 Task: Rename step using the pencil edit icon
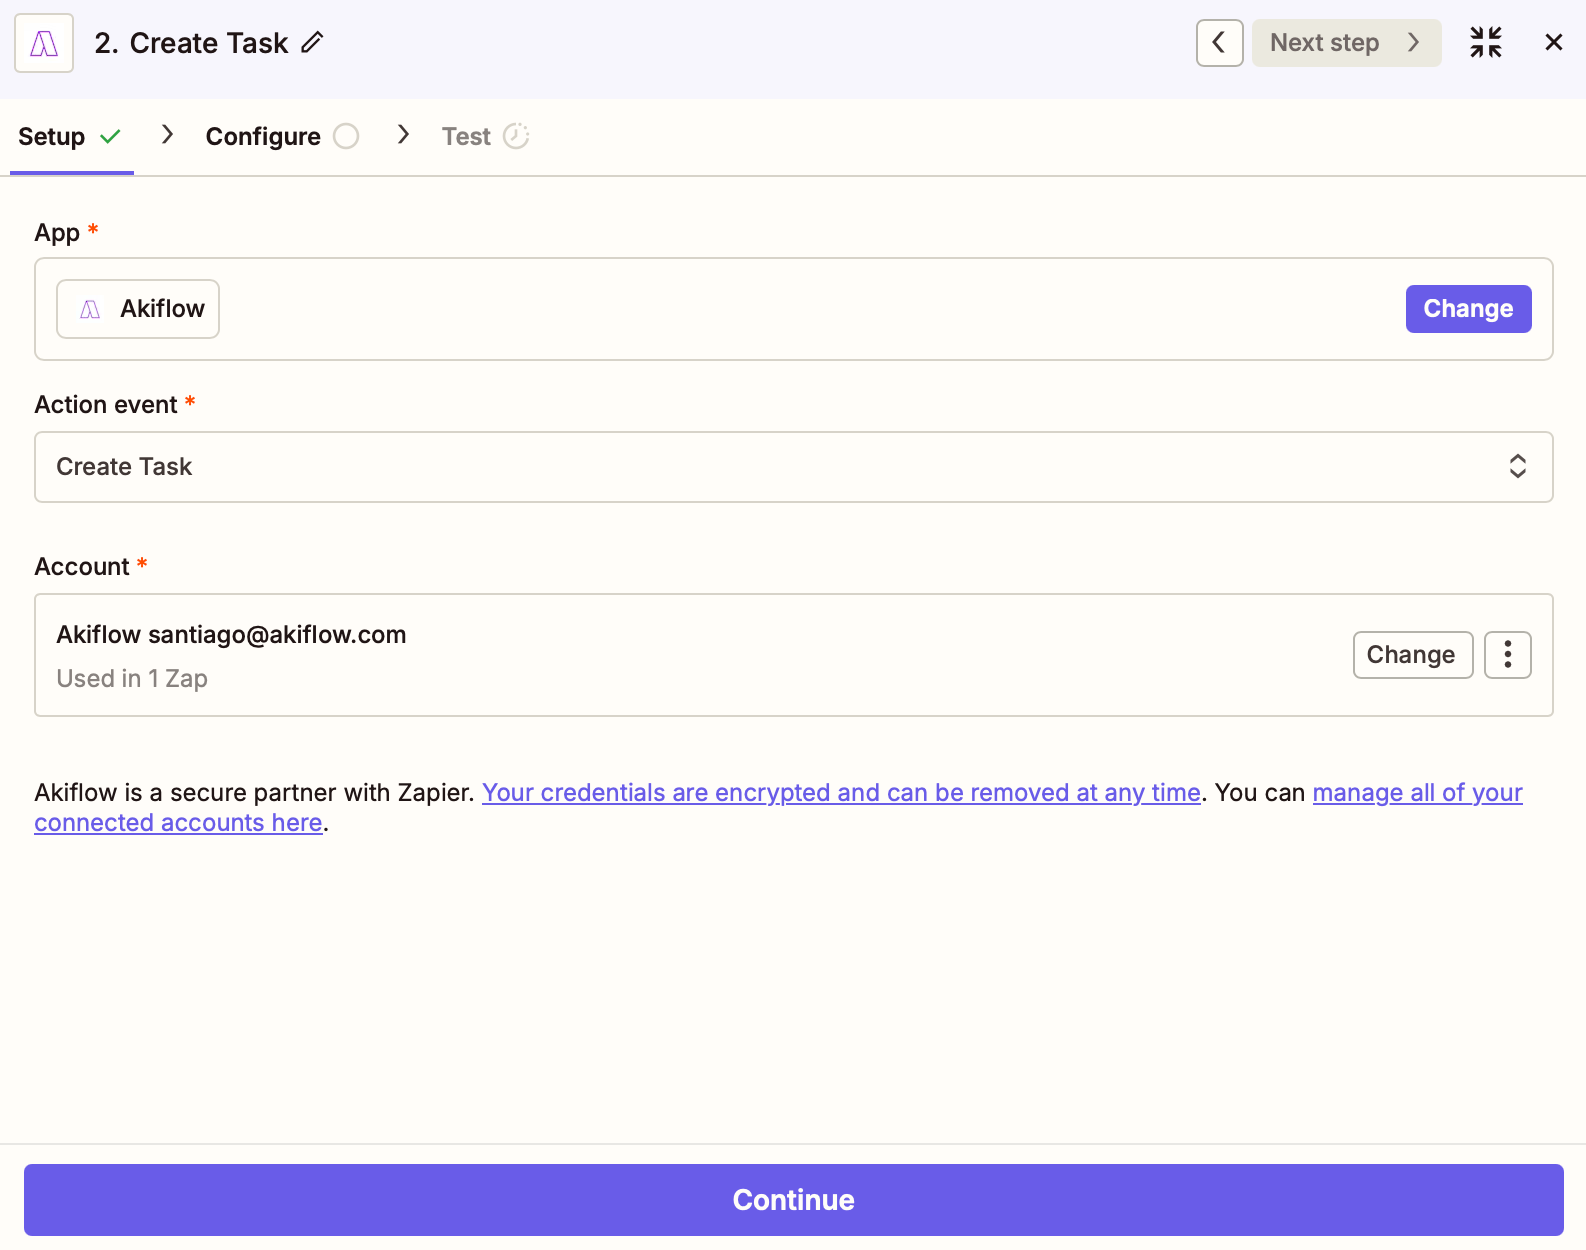pos(312,42)
